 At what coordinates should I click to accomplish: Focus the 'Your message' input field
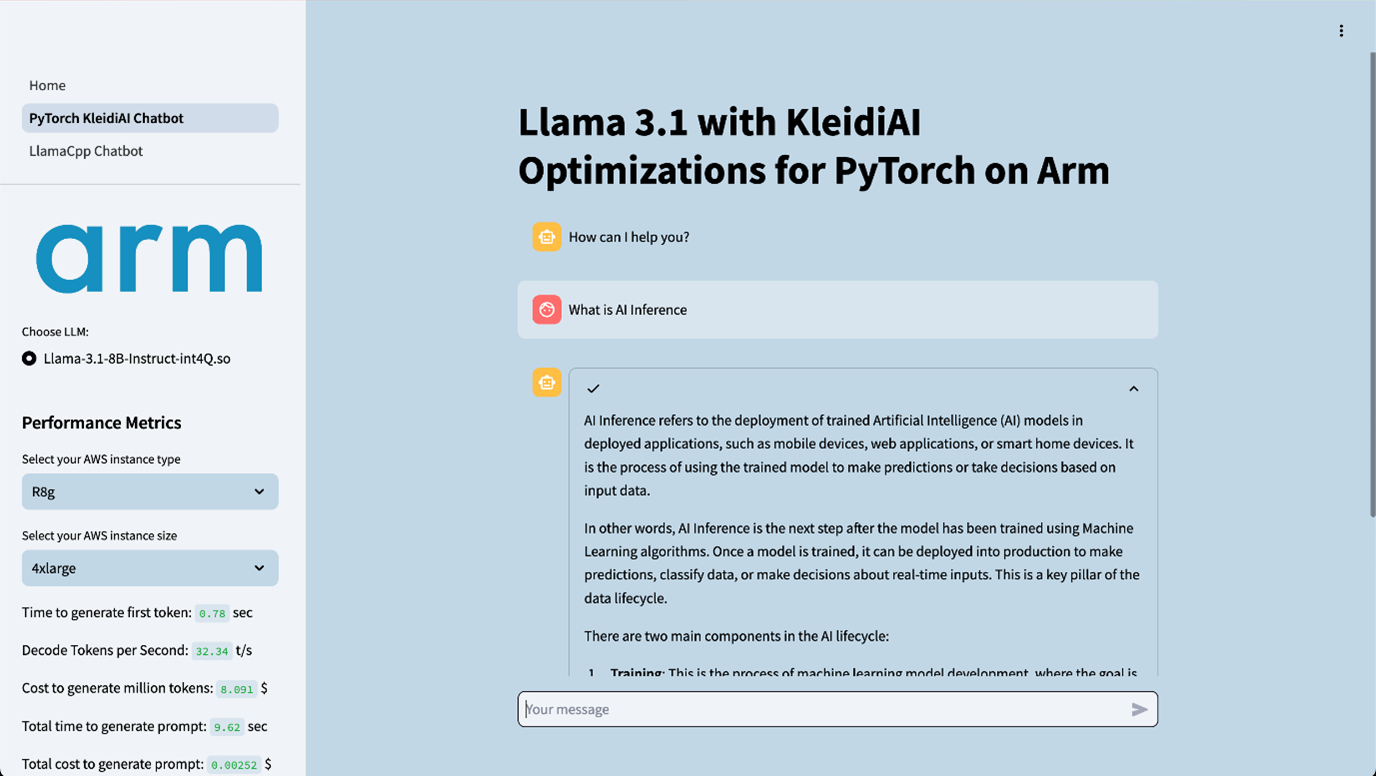pos(820,709)
